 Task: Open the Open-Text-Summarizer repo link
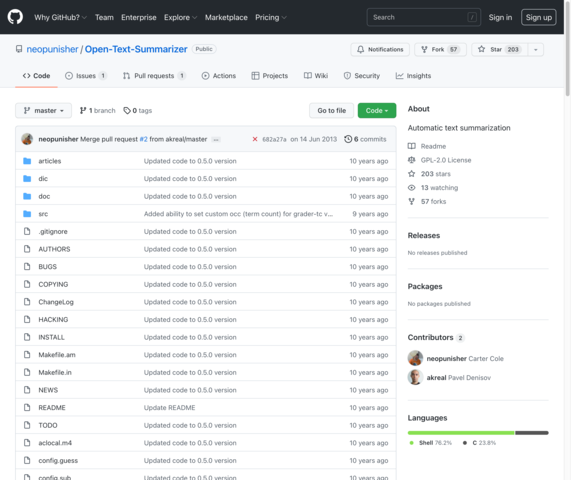pos(136,49)
